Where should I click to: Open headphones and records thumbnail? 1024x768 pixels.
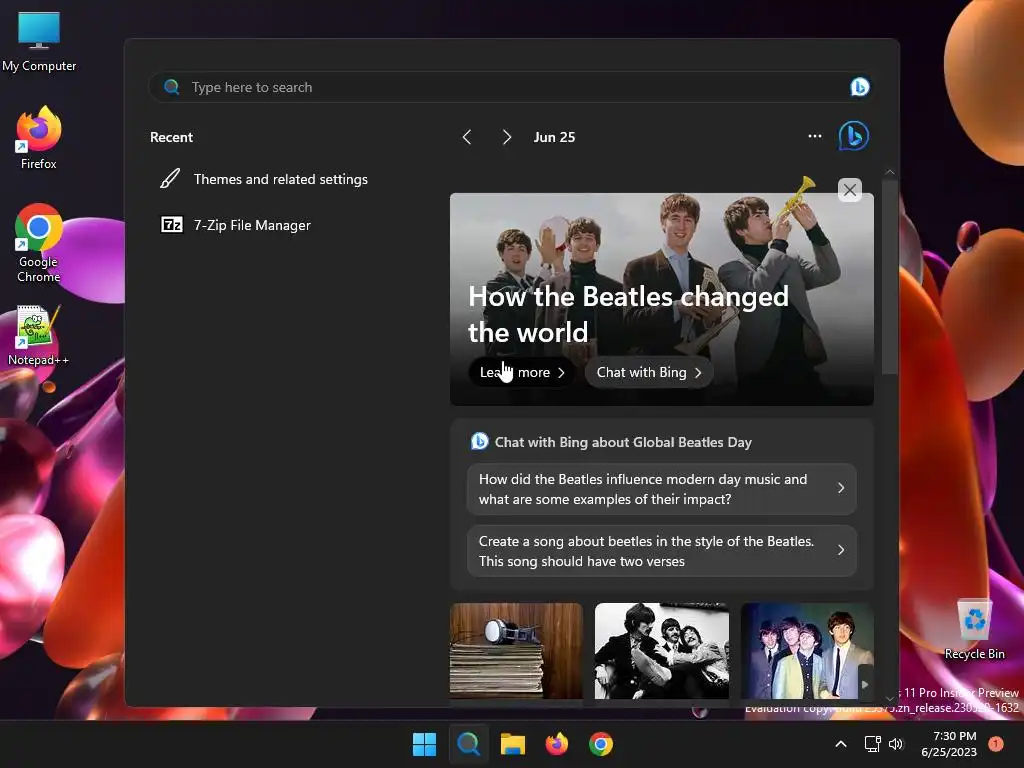pyautogui.click(x=516, y=651)
